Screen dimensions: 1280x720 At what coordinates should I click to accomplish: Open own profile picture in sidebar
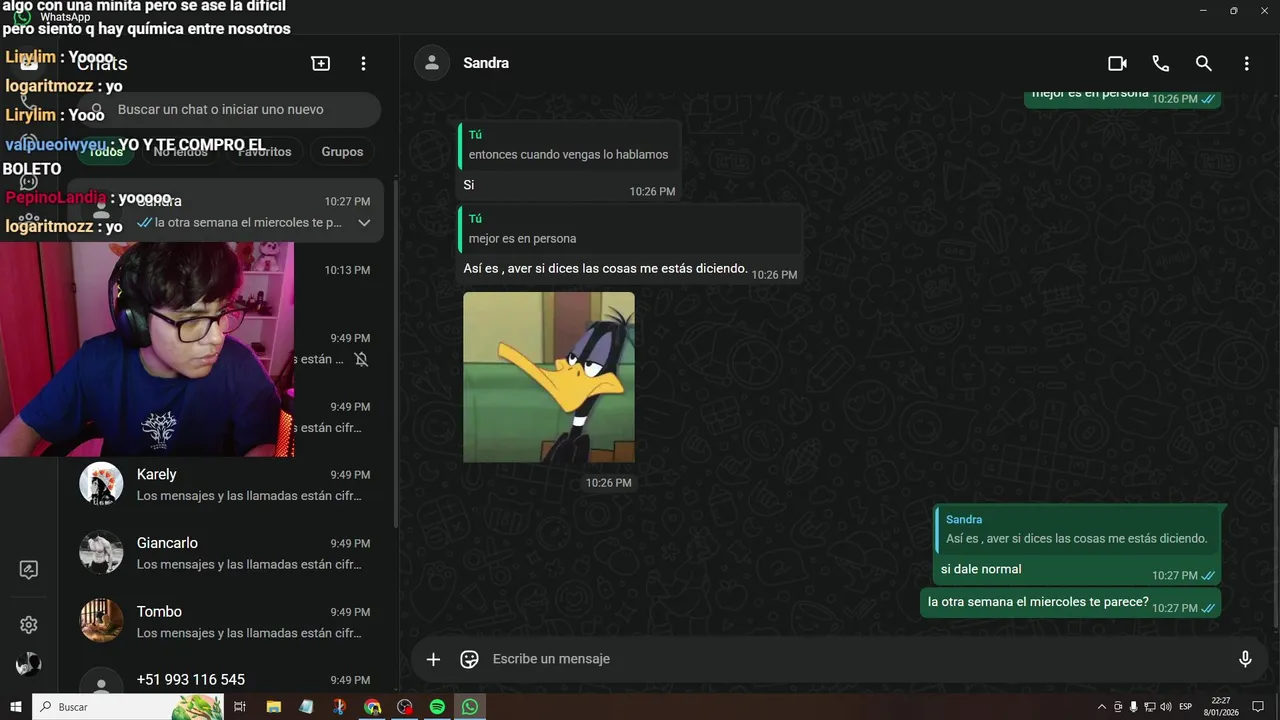[29, 664]
